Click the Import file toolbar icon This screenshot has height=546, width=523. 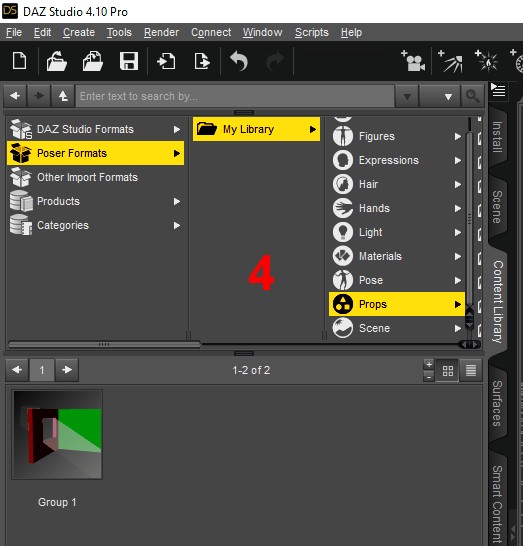click(166, 61)
